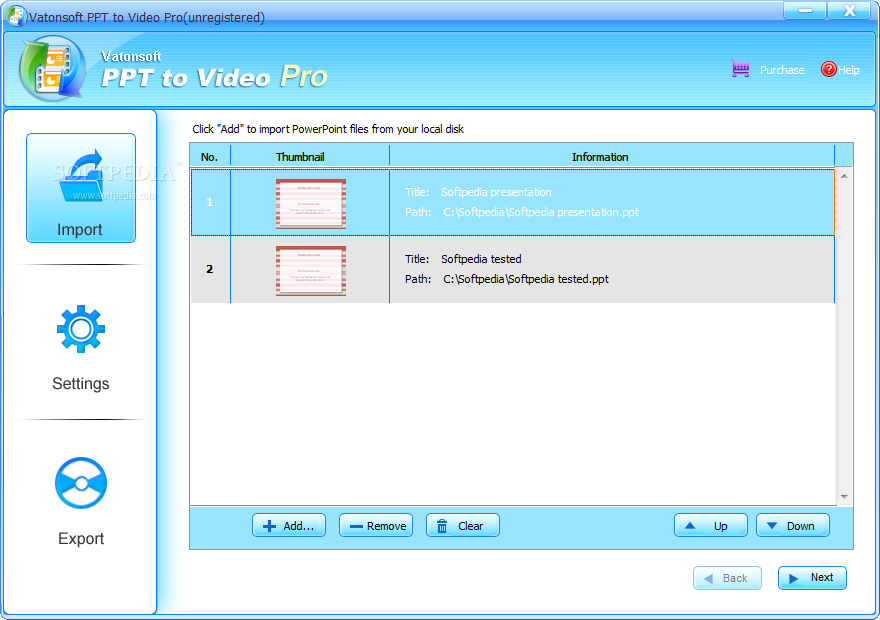
Task: Click path 'C:\Softpedia\Softpedia presentation.ppt'
Action: 541,212
